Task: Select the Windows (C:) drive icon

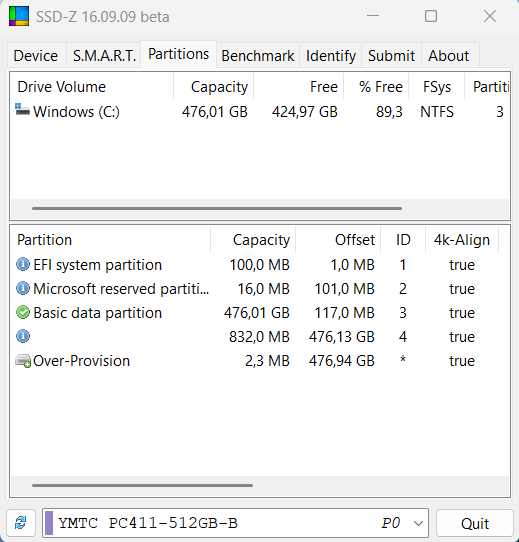Action: pyautogui.click(x=22, y=110)
